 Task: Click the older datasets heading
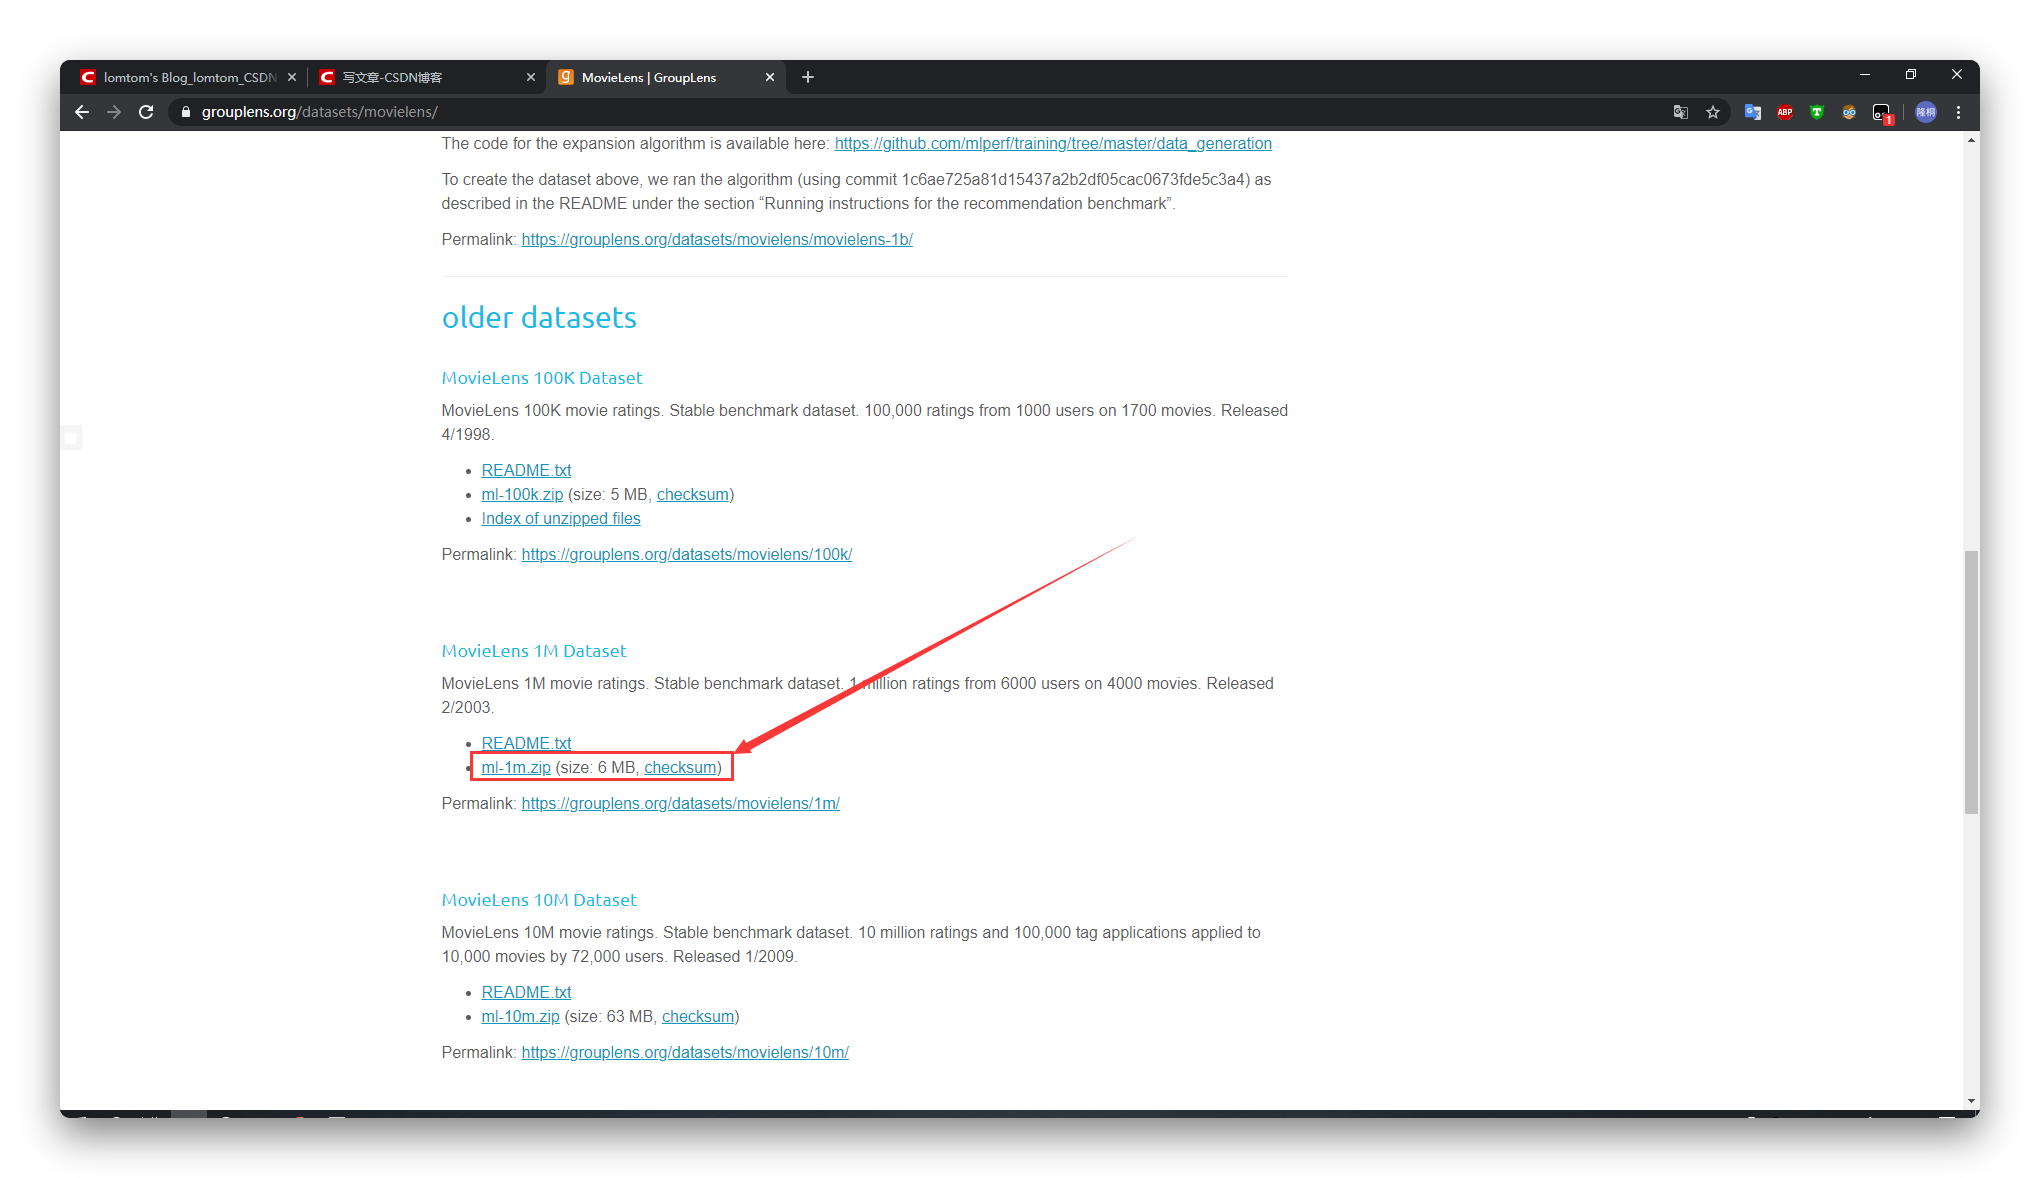tap(539, 317)
